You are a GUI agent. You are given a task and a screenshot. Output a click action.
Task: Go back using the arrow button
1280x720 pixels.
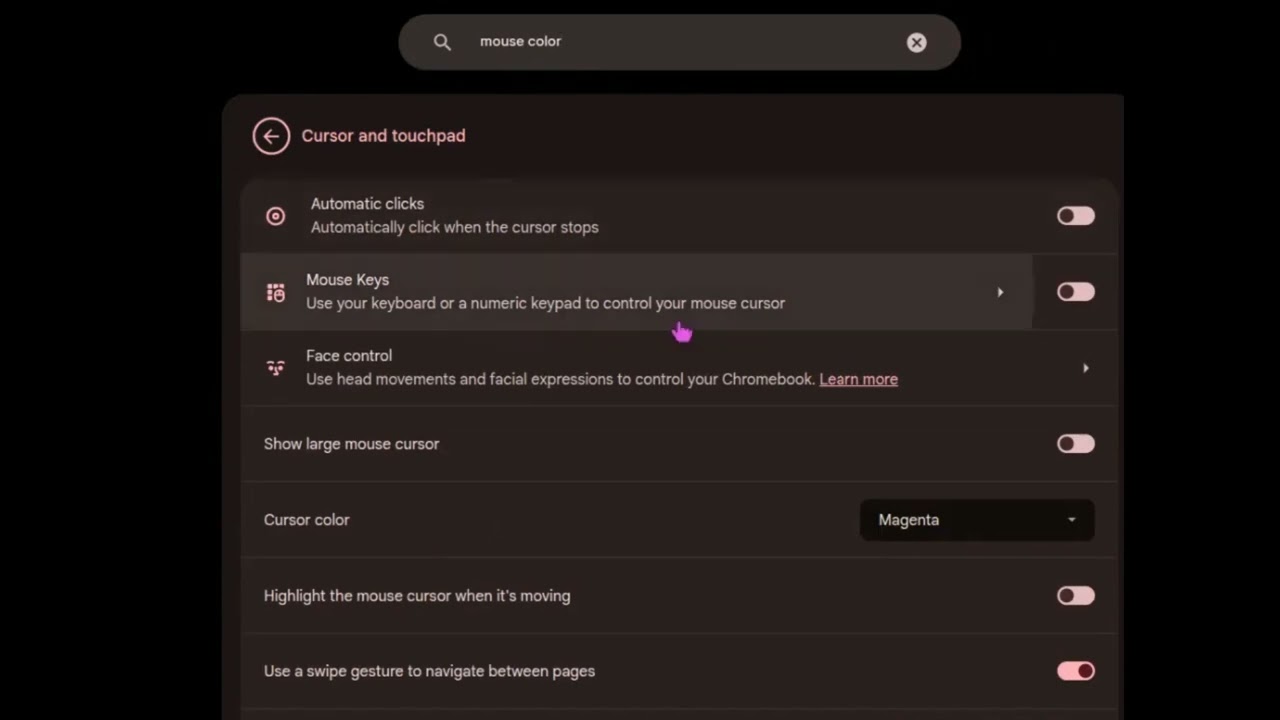(271, 136)
